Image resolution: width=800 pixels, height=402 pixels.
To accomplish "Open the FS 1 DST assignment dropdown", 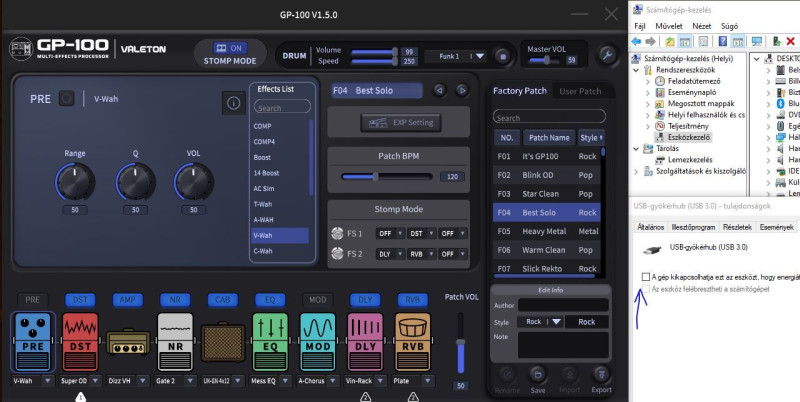I will tap(421, 233).
